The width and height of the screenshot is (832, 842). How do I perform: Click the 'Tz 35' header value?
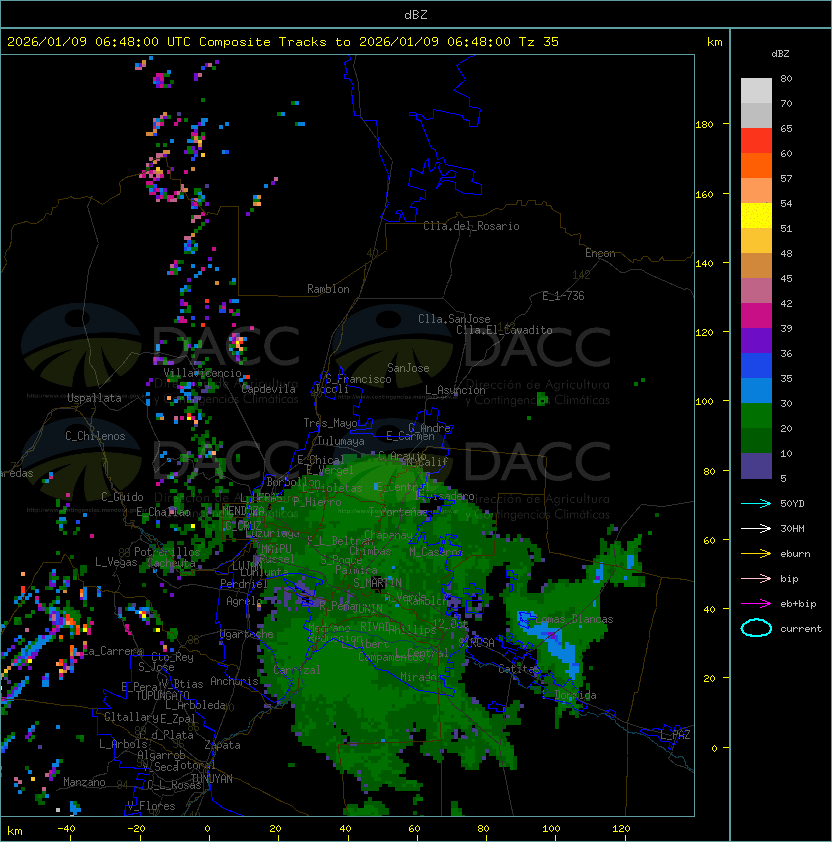539,42
